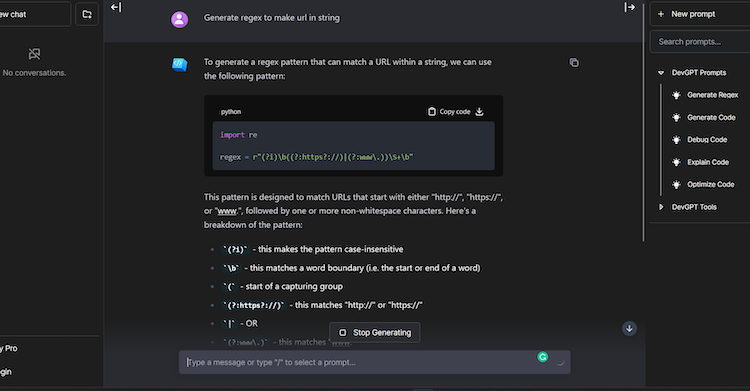The width and height of the screenshot is (750, 391).
Task: Click the Grammarly icon in message box
Action: pos(542,357)
